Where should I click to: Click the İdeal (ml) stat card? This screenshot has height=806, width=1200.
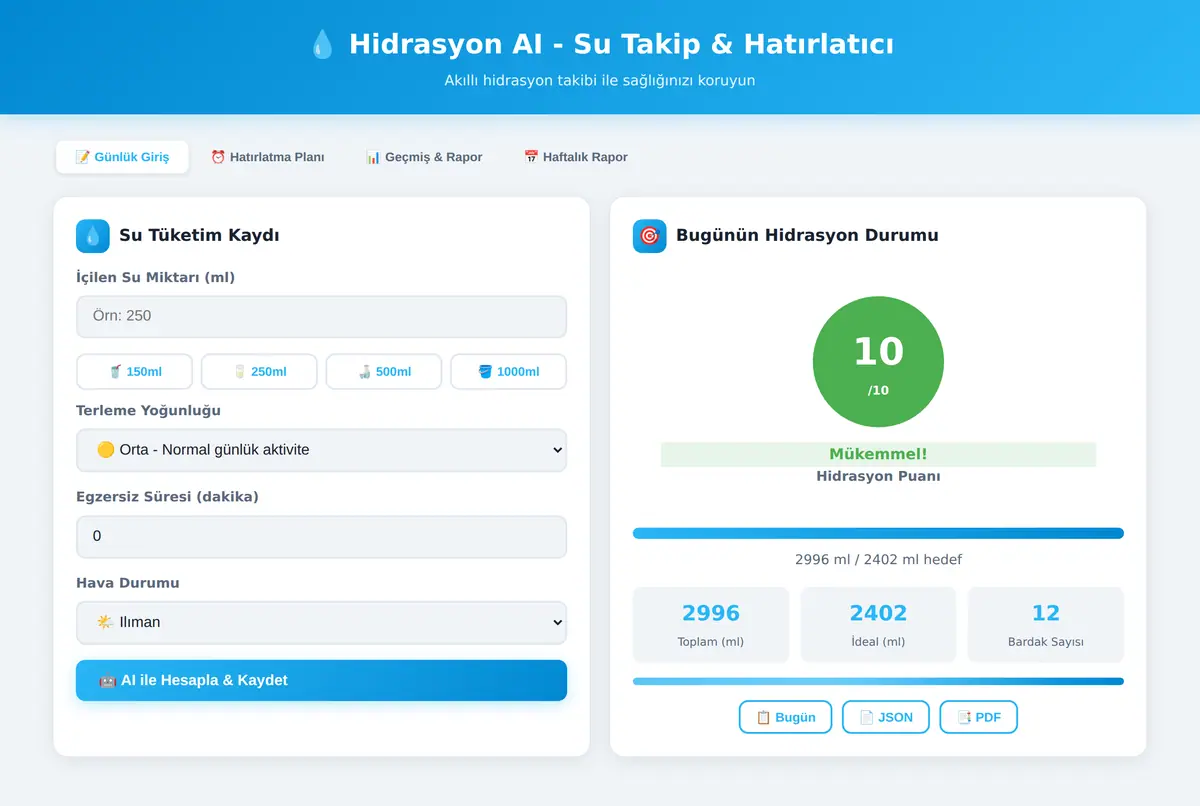point(878,624)
